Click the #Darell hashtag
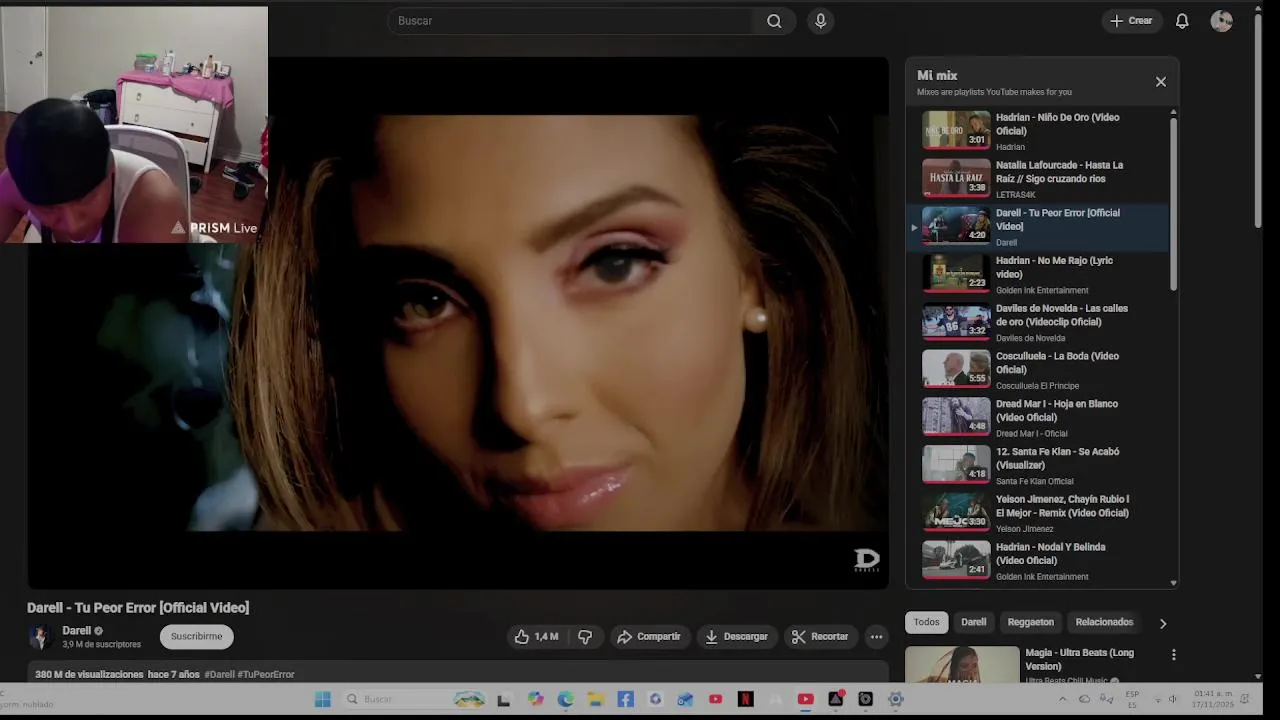 click(220, 675)
